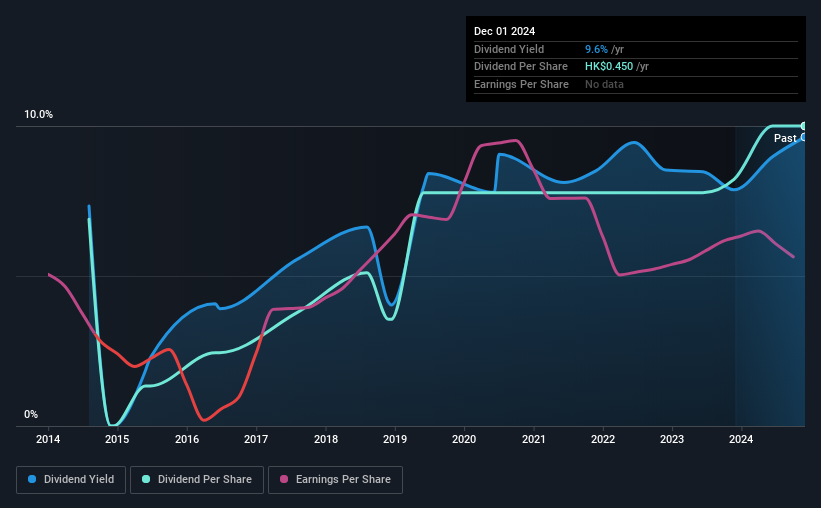The height and width of the screenshot is (508, 821).
Task: Click the 9.6% dividend yield value
Action: coord(596,49)
